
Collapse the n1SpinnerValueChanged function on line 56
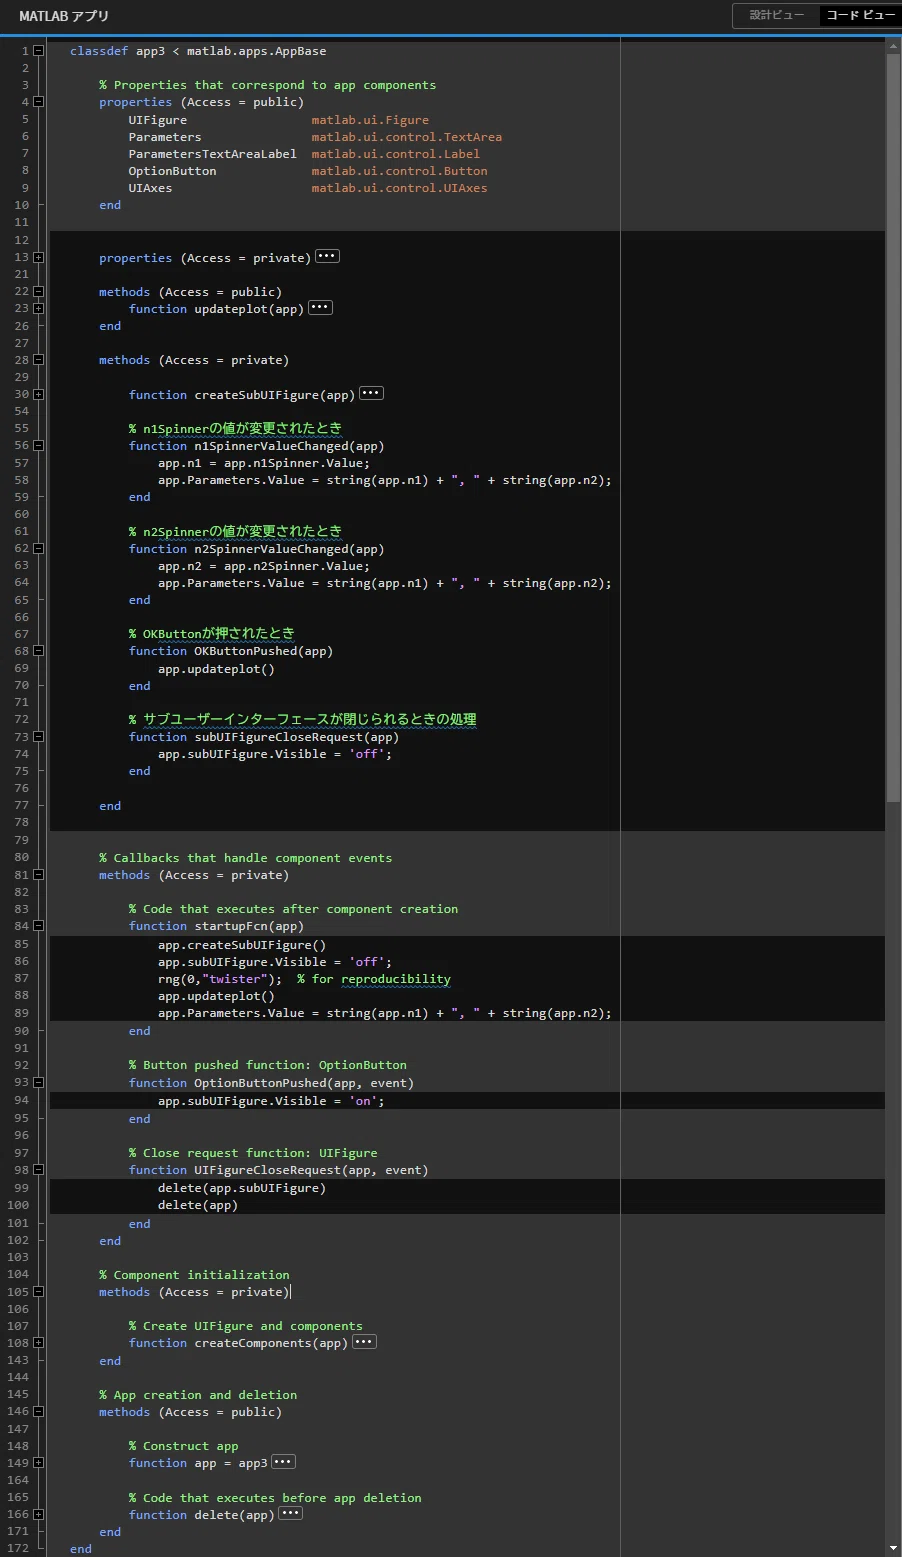(39, 445)
